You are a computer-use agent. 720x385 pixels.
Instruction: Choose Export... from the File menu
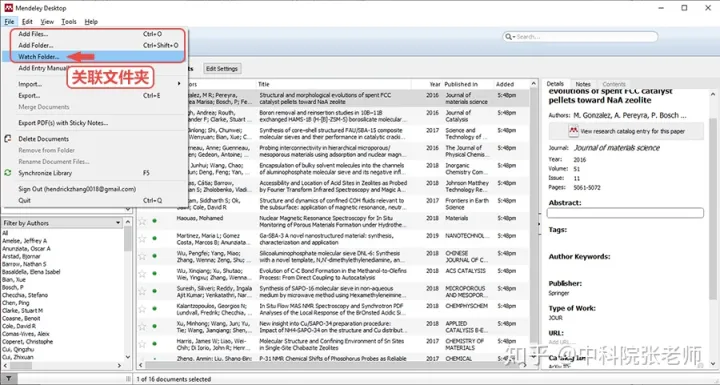point(94,96)
